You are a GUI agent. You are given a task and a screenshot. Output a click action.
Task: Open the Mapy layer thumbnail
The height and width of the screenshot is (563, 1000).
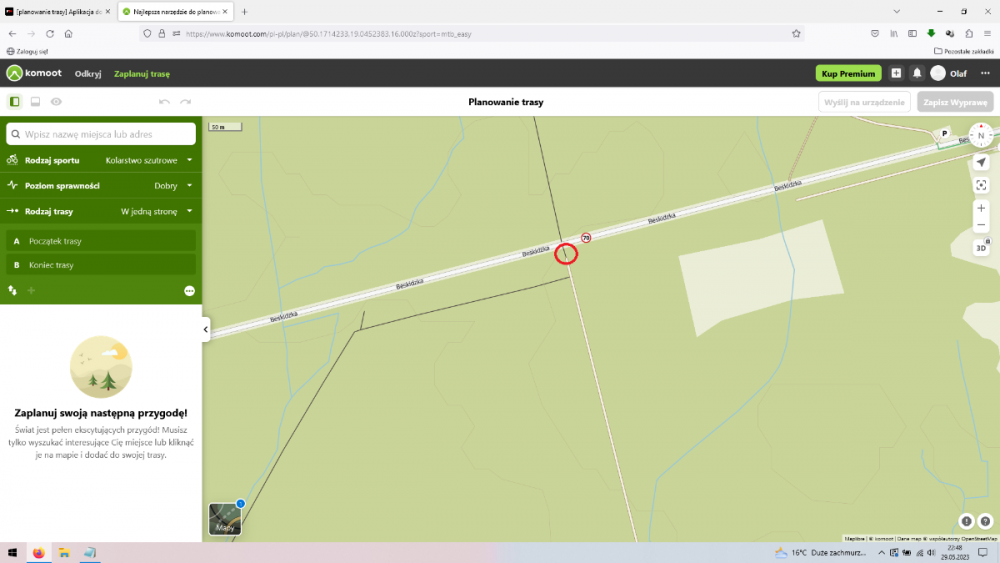coord(225,519)
